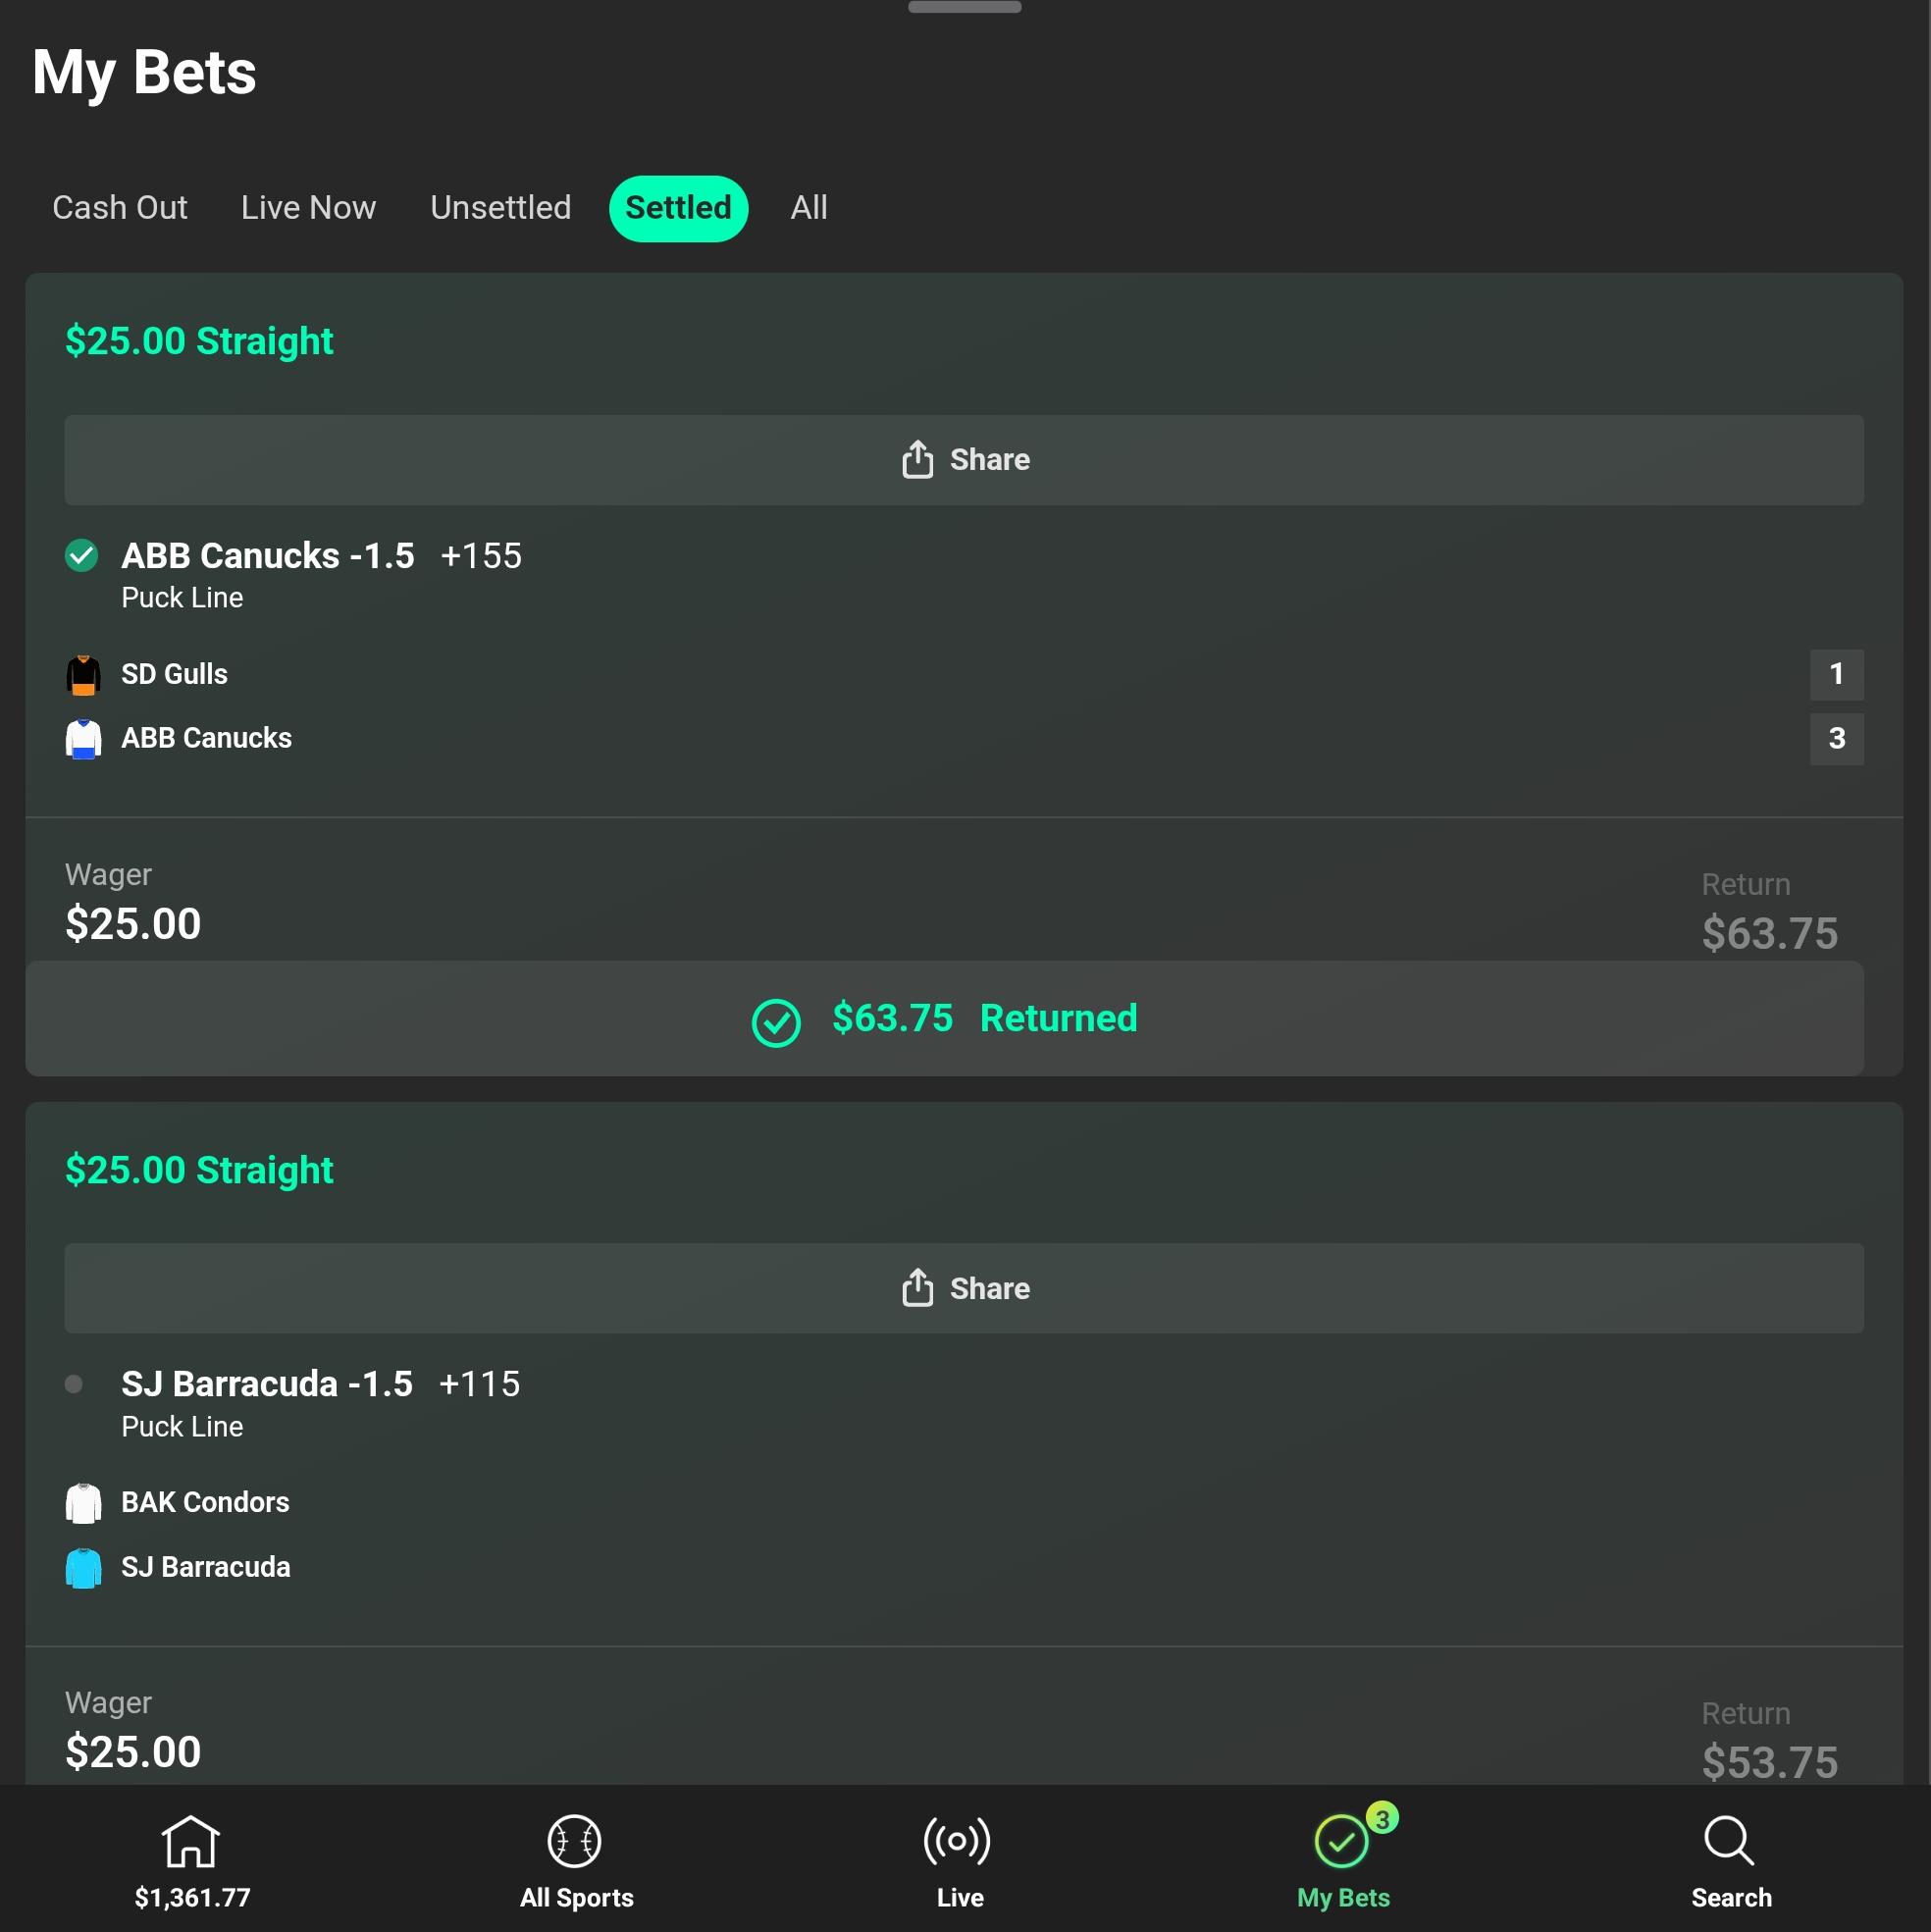The image size is (1931, 1932).
Task: Click the SD Gulls jersey icon
Action: point(83,675)
